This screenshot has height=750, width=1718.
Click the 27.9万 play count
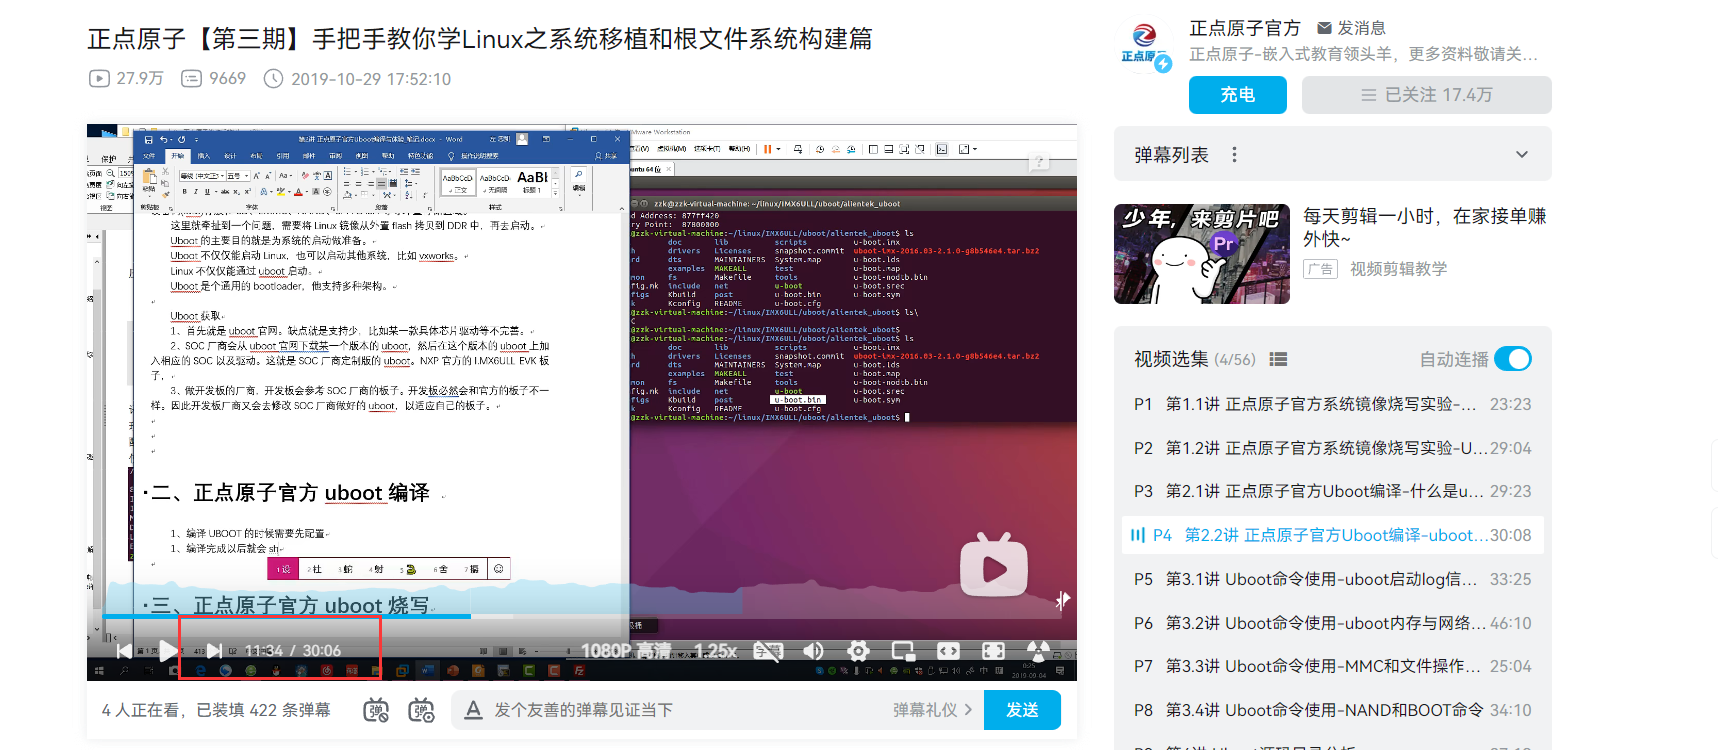tap(127, 78)
